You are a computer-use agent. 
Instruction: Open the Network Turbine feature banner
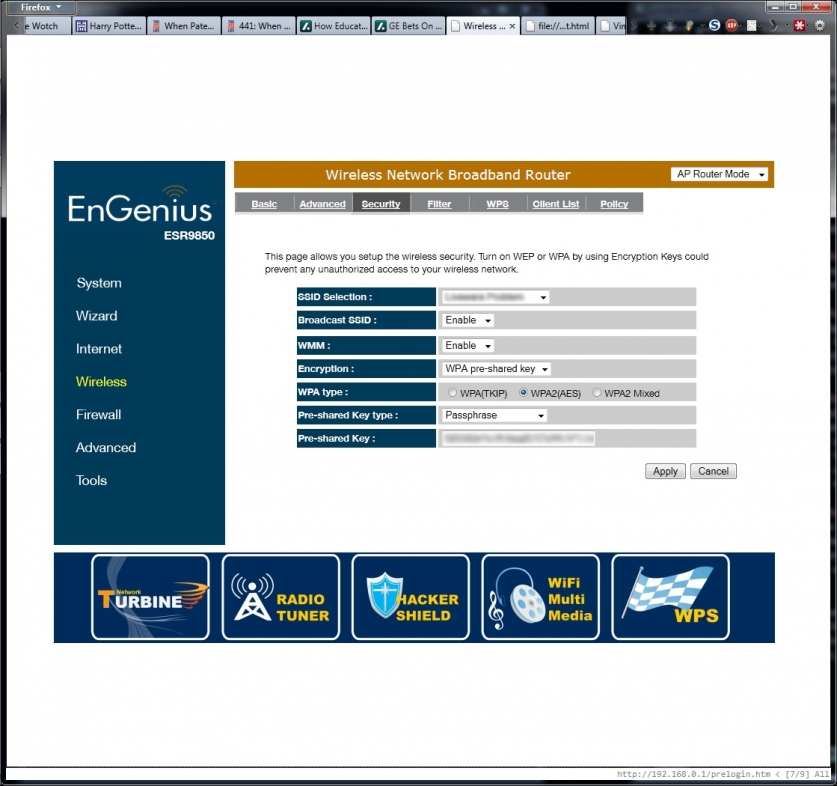click(150, 597)
